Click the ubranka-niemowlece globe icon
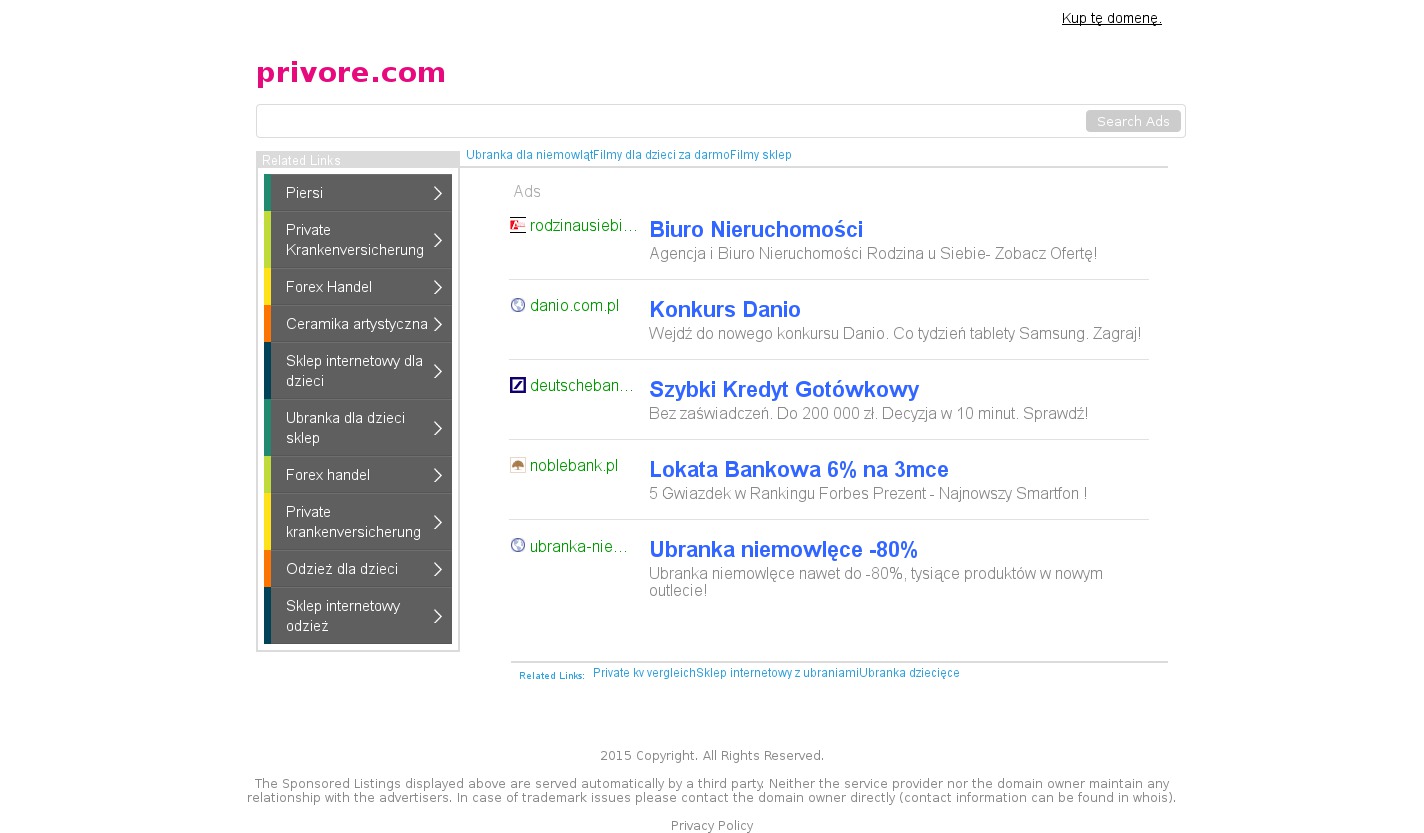 click(517, 546)
